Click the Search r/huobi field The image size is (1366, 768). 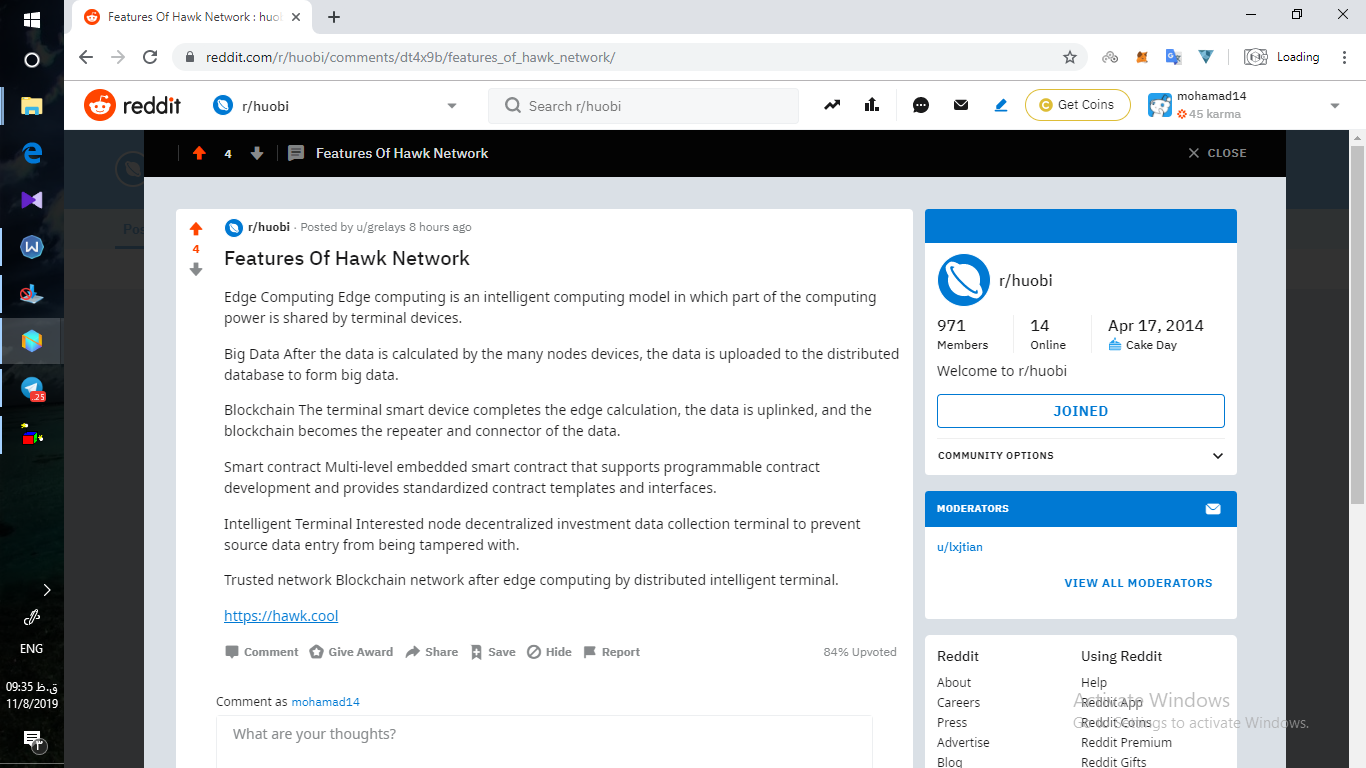click(x=643, y=106)
